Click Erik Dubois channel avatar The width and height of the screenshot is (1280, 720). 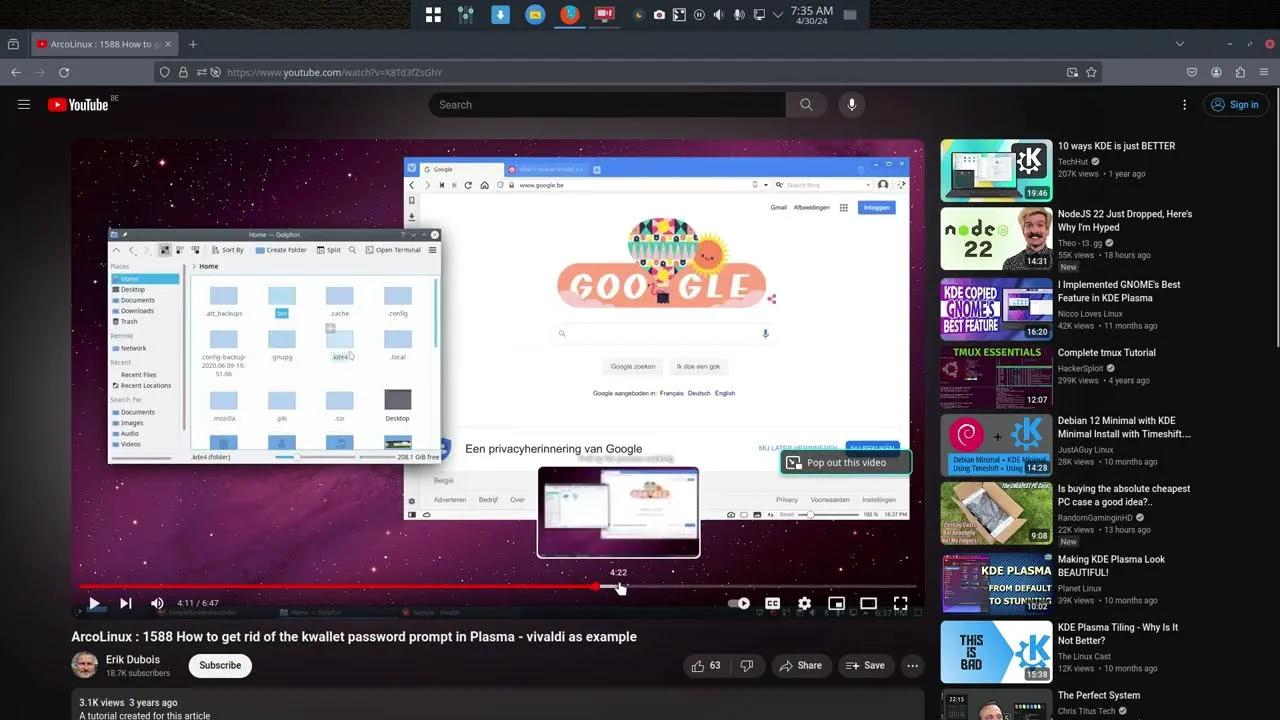coord(84,665)
